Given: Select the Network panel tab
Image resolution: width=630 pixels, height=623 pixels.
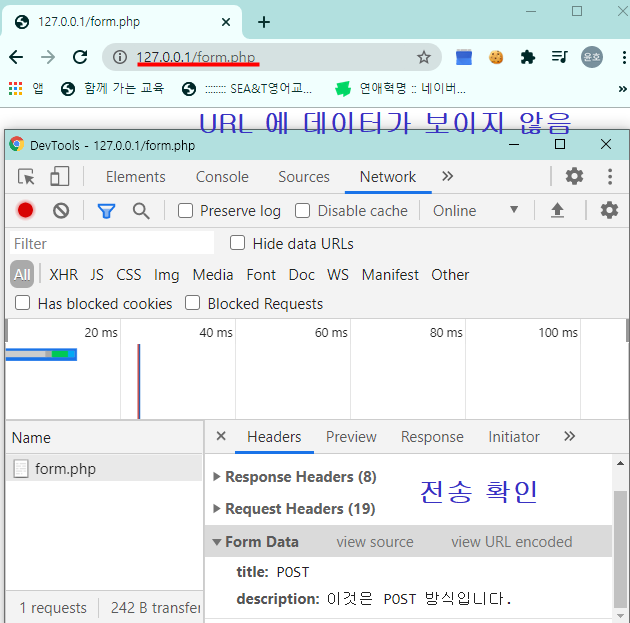Looking at the screenshot, I should [x=388, y=177].
